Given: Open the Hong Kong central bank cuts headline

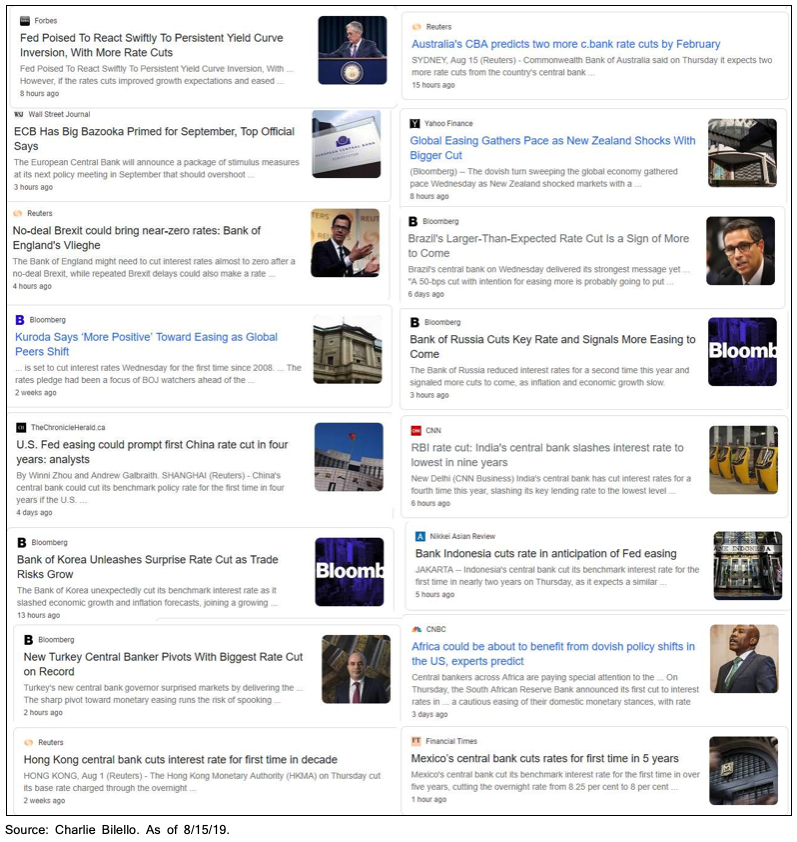Looking at the screenshot, I should pos(180,760).
